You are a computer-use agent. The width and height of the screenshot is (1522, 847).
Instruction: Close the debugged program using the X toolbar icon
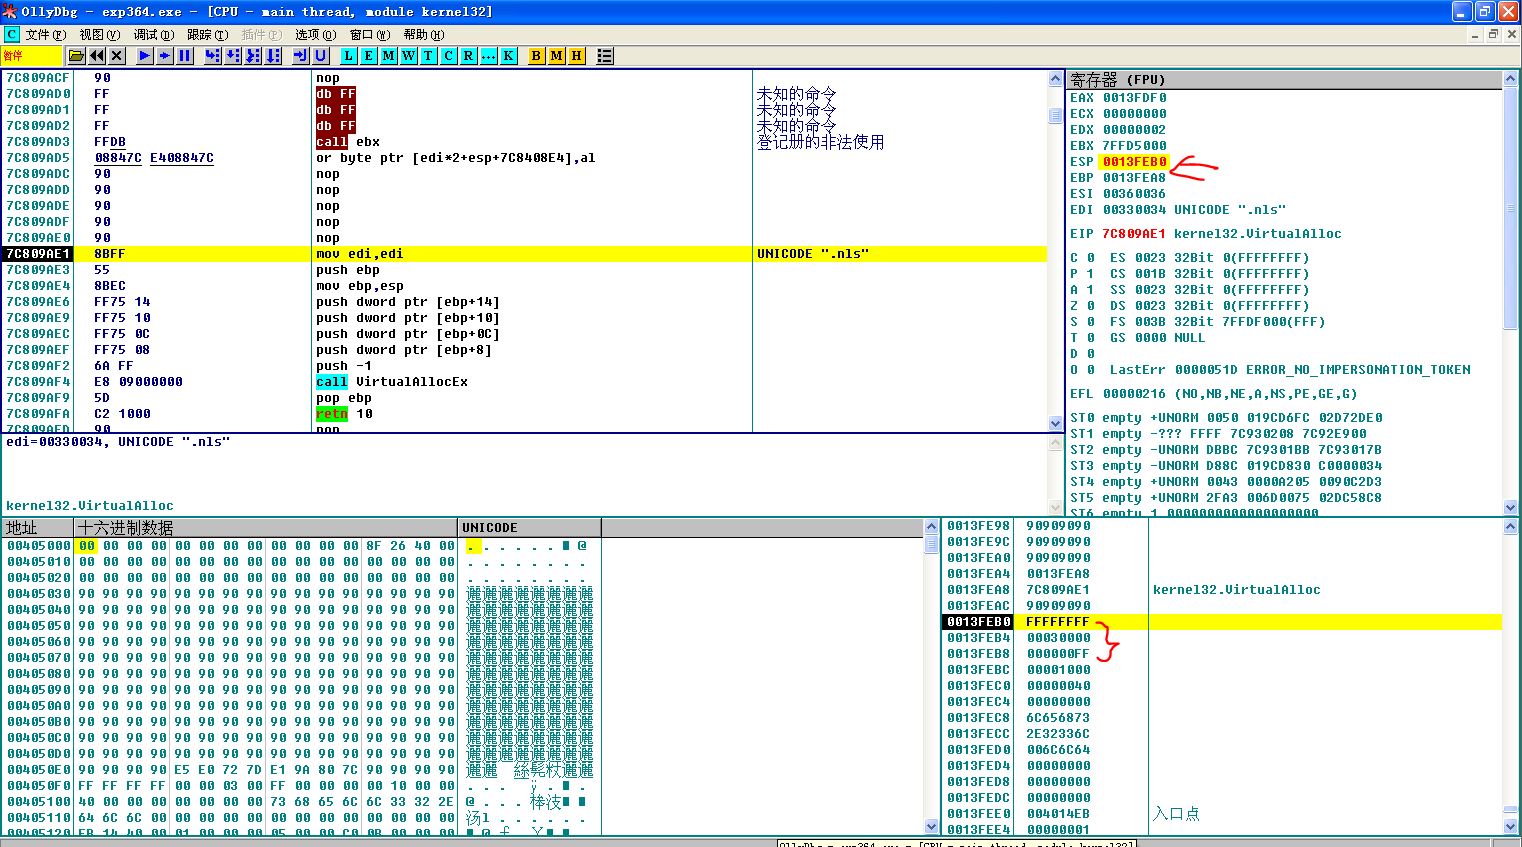coord(117,56)
